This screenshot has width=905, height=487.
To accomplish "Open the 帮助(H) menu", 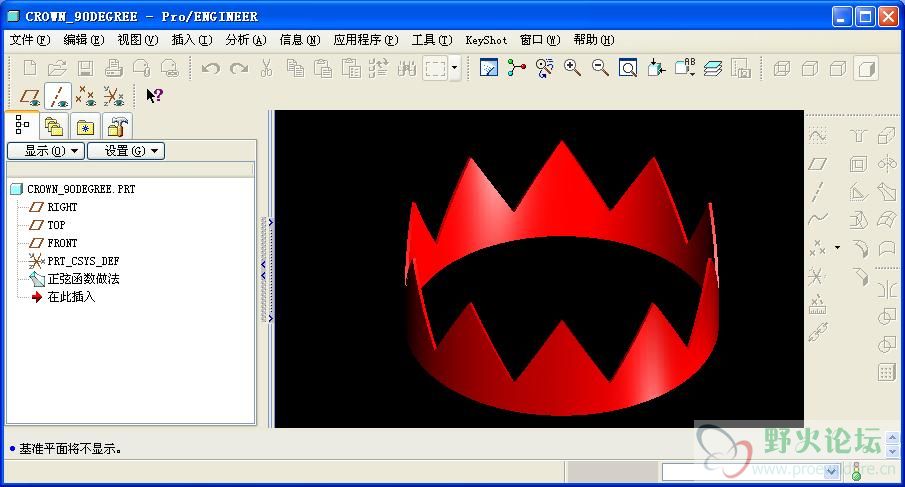I will click(x=594, y=40).
